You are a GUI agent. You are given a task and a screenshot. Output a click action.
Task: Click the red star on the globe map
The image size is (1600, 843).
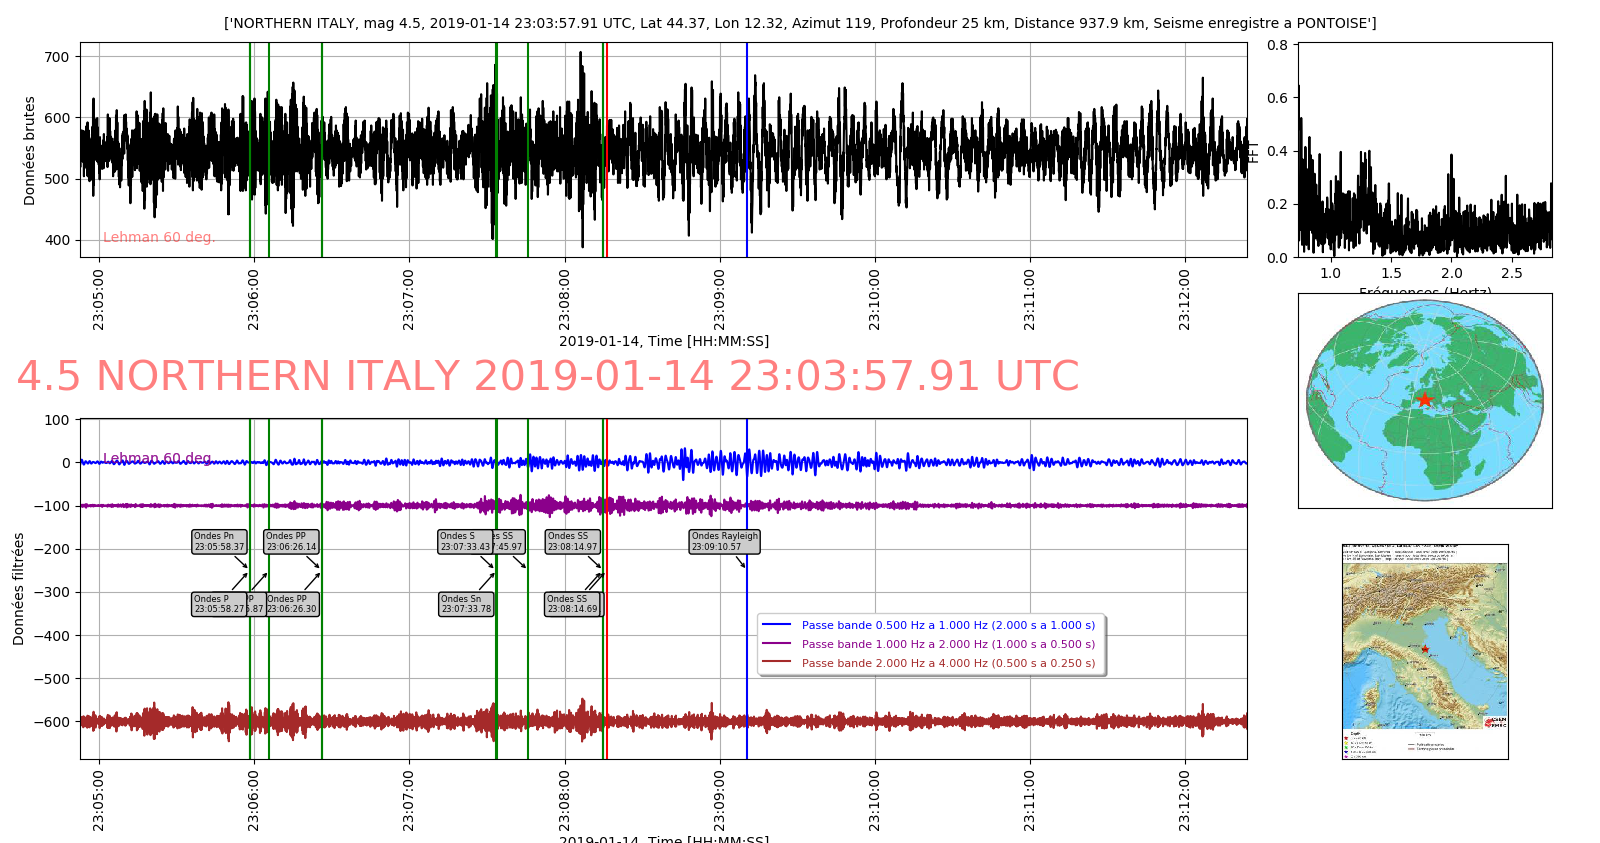tap(1424, 400)
